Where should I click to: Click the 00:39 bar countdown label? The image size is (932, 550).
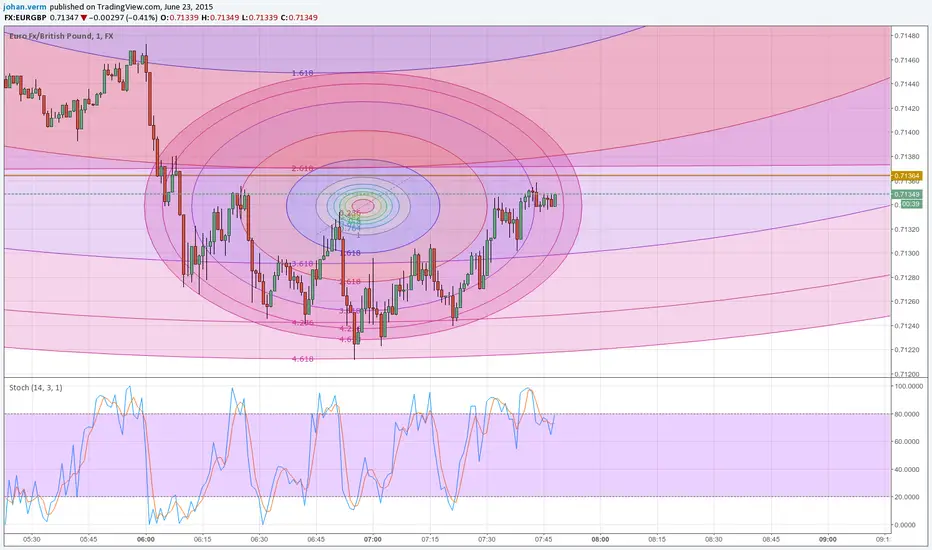click(x=911, y=204)
